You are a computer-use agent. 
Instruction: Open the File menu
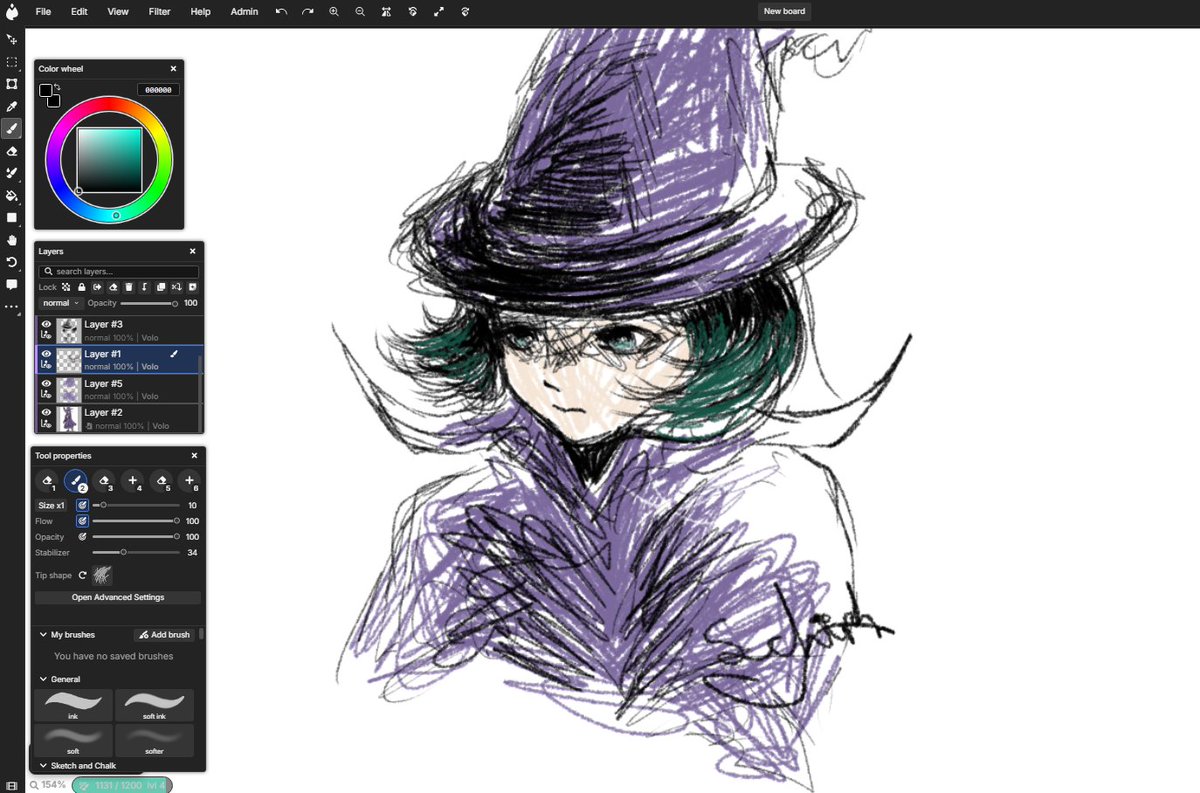(x=43, y=12)
